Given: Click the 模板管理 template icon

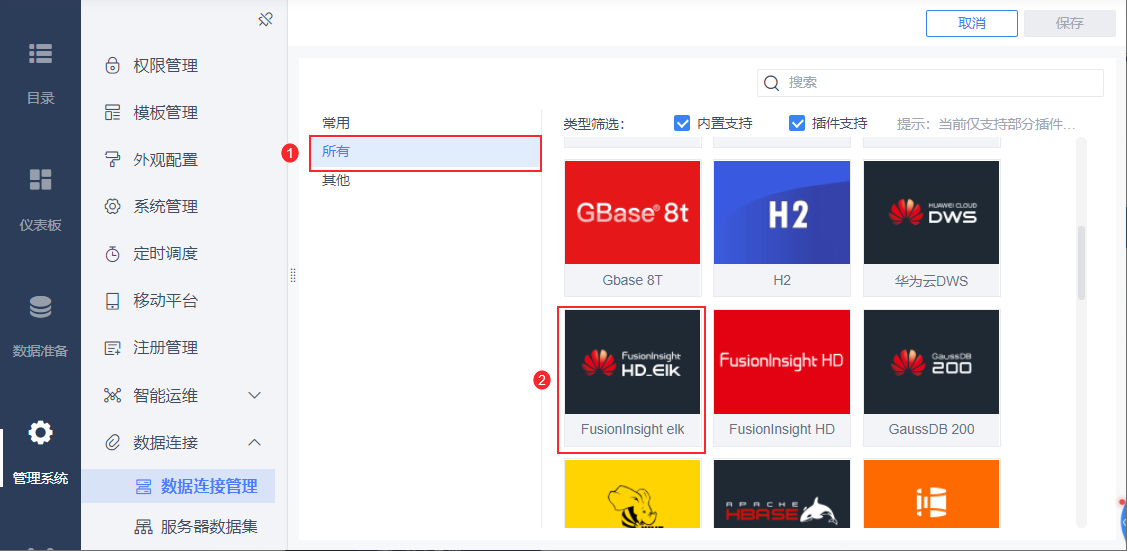Looking at the screenshot, I should click(112, 113).
